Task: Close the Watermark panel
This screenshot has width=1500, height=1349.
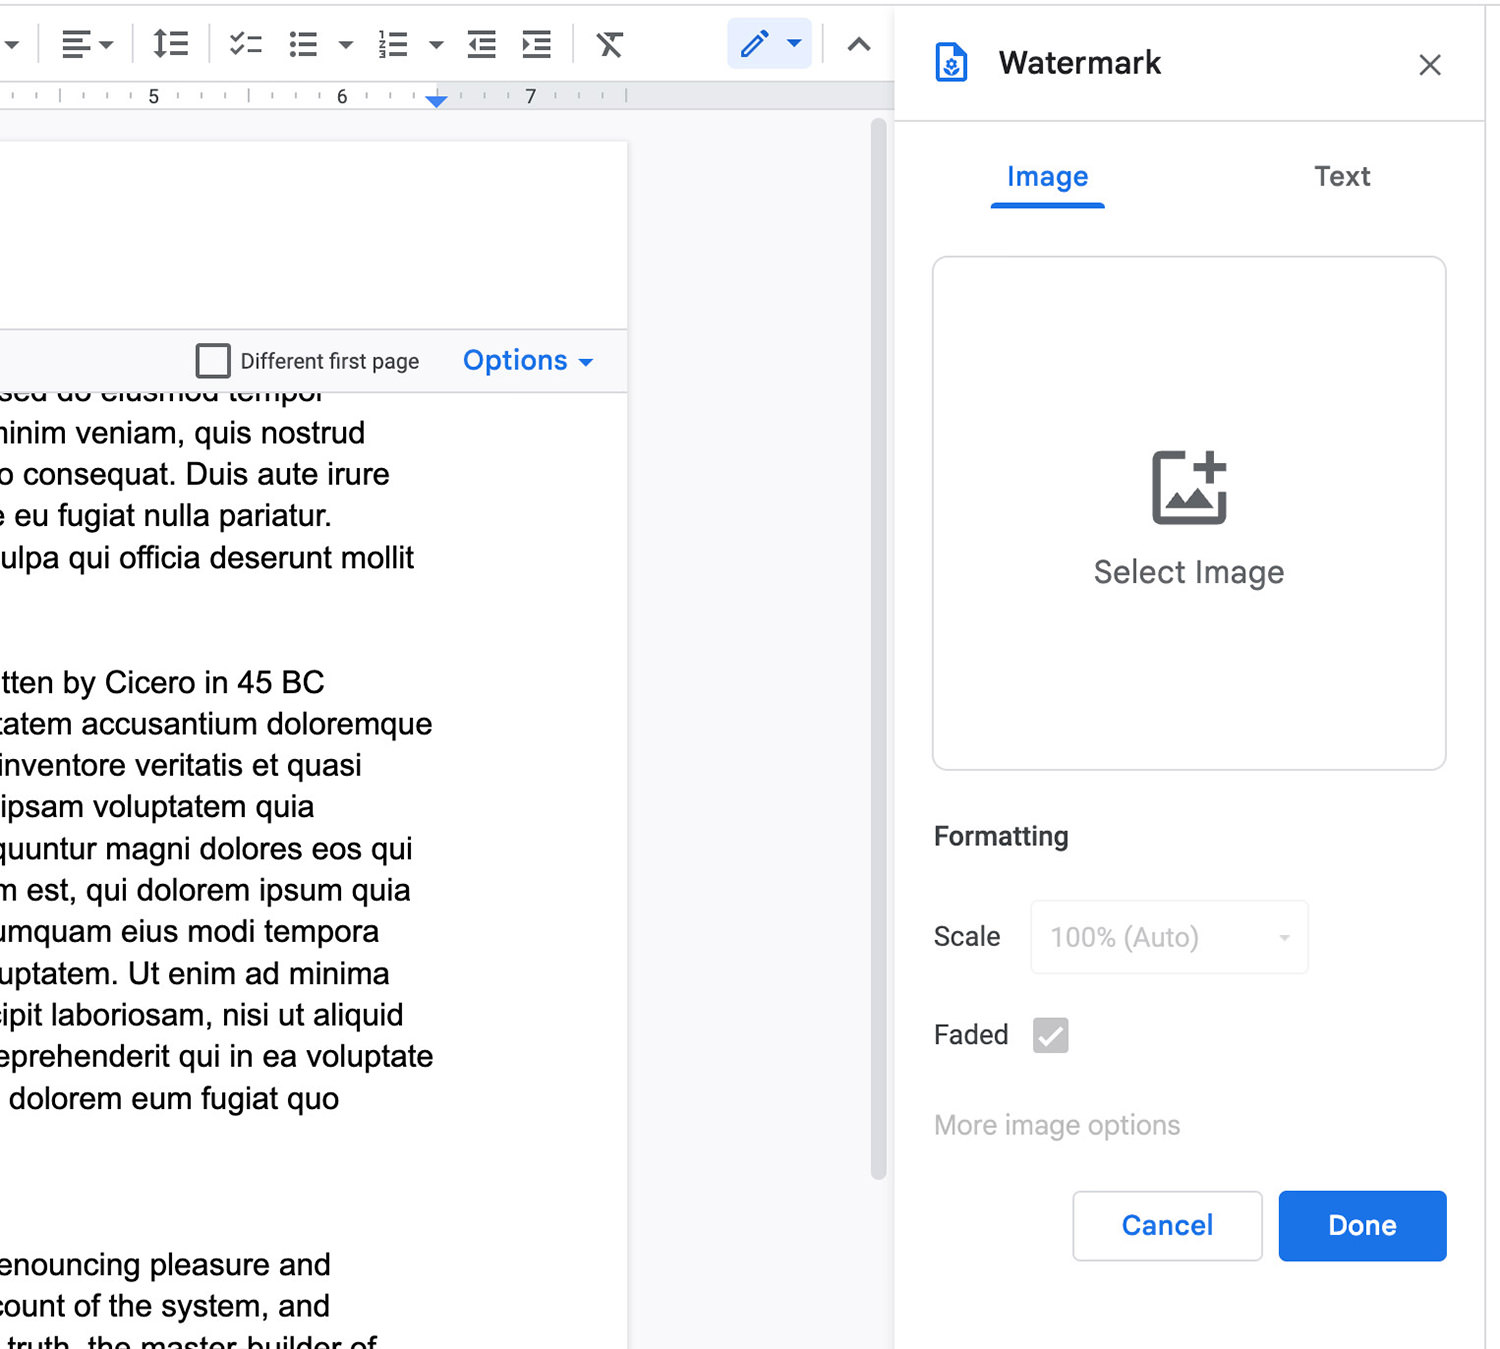Action: pyautogui.click(x=1429, y=65)
